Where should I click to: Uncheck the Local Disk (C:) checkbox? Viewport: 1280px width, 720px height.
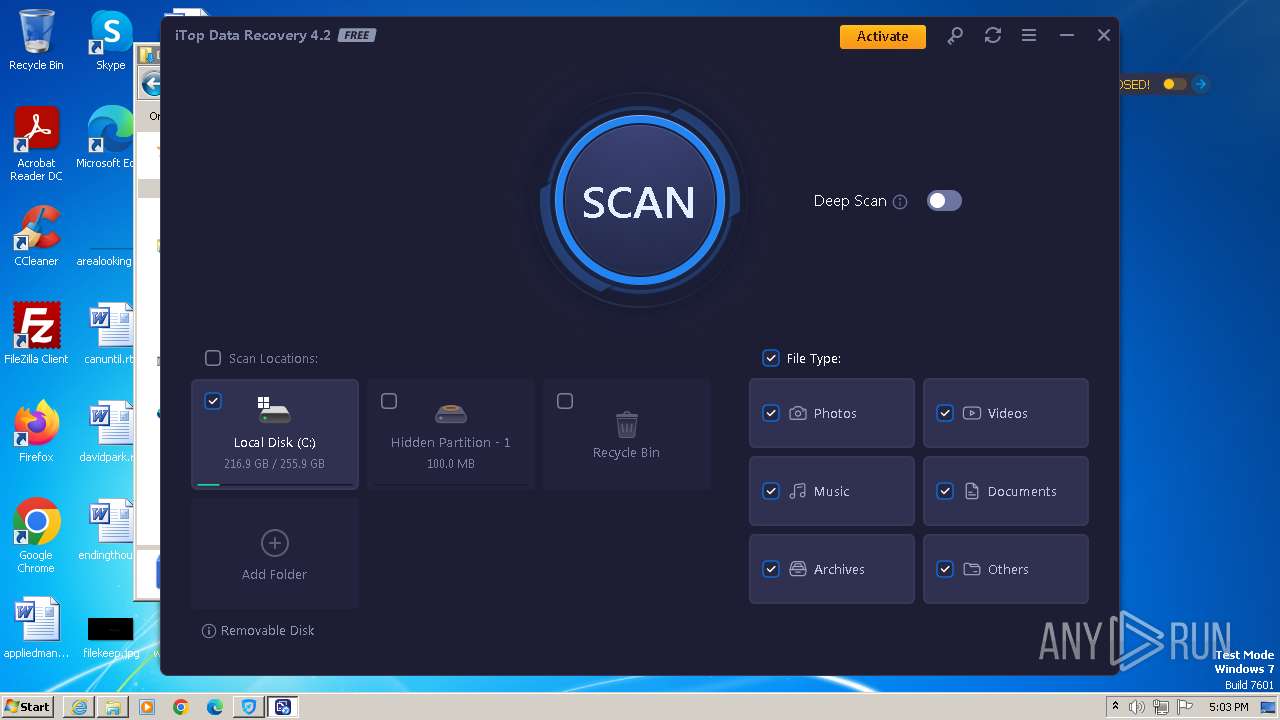[x=213, y=401]
